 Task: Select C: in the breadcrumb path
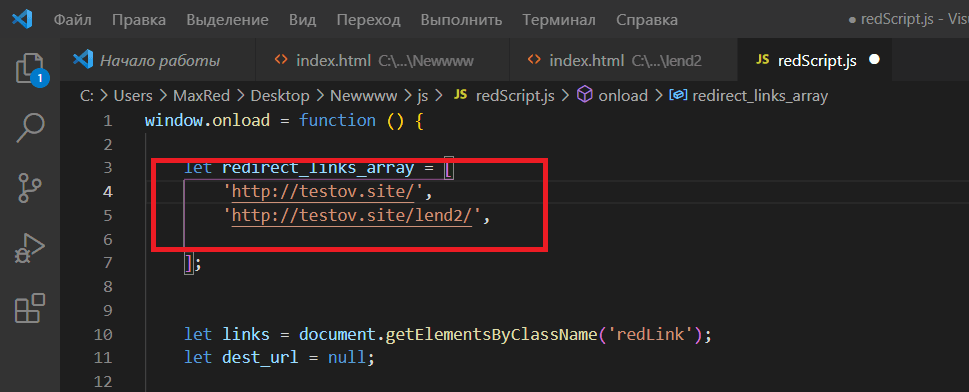click(86, 96)
